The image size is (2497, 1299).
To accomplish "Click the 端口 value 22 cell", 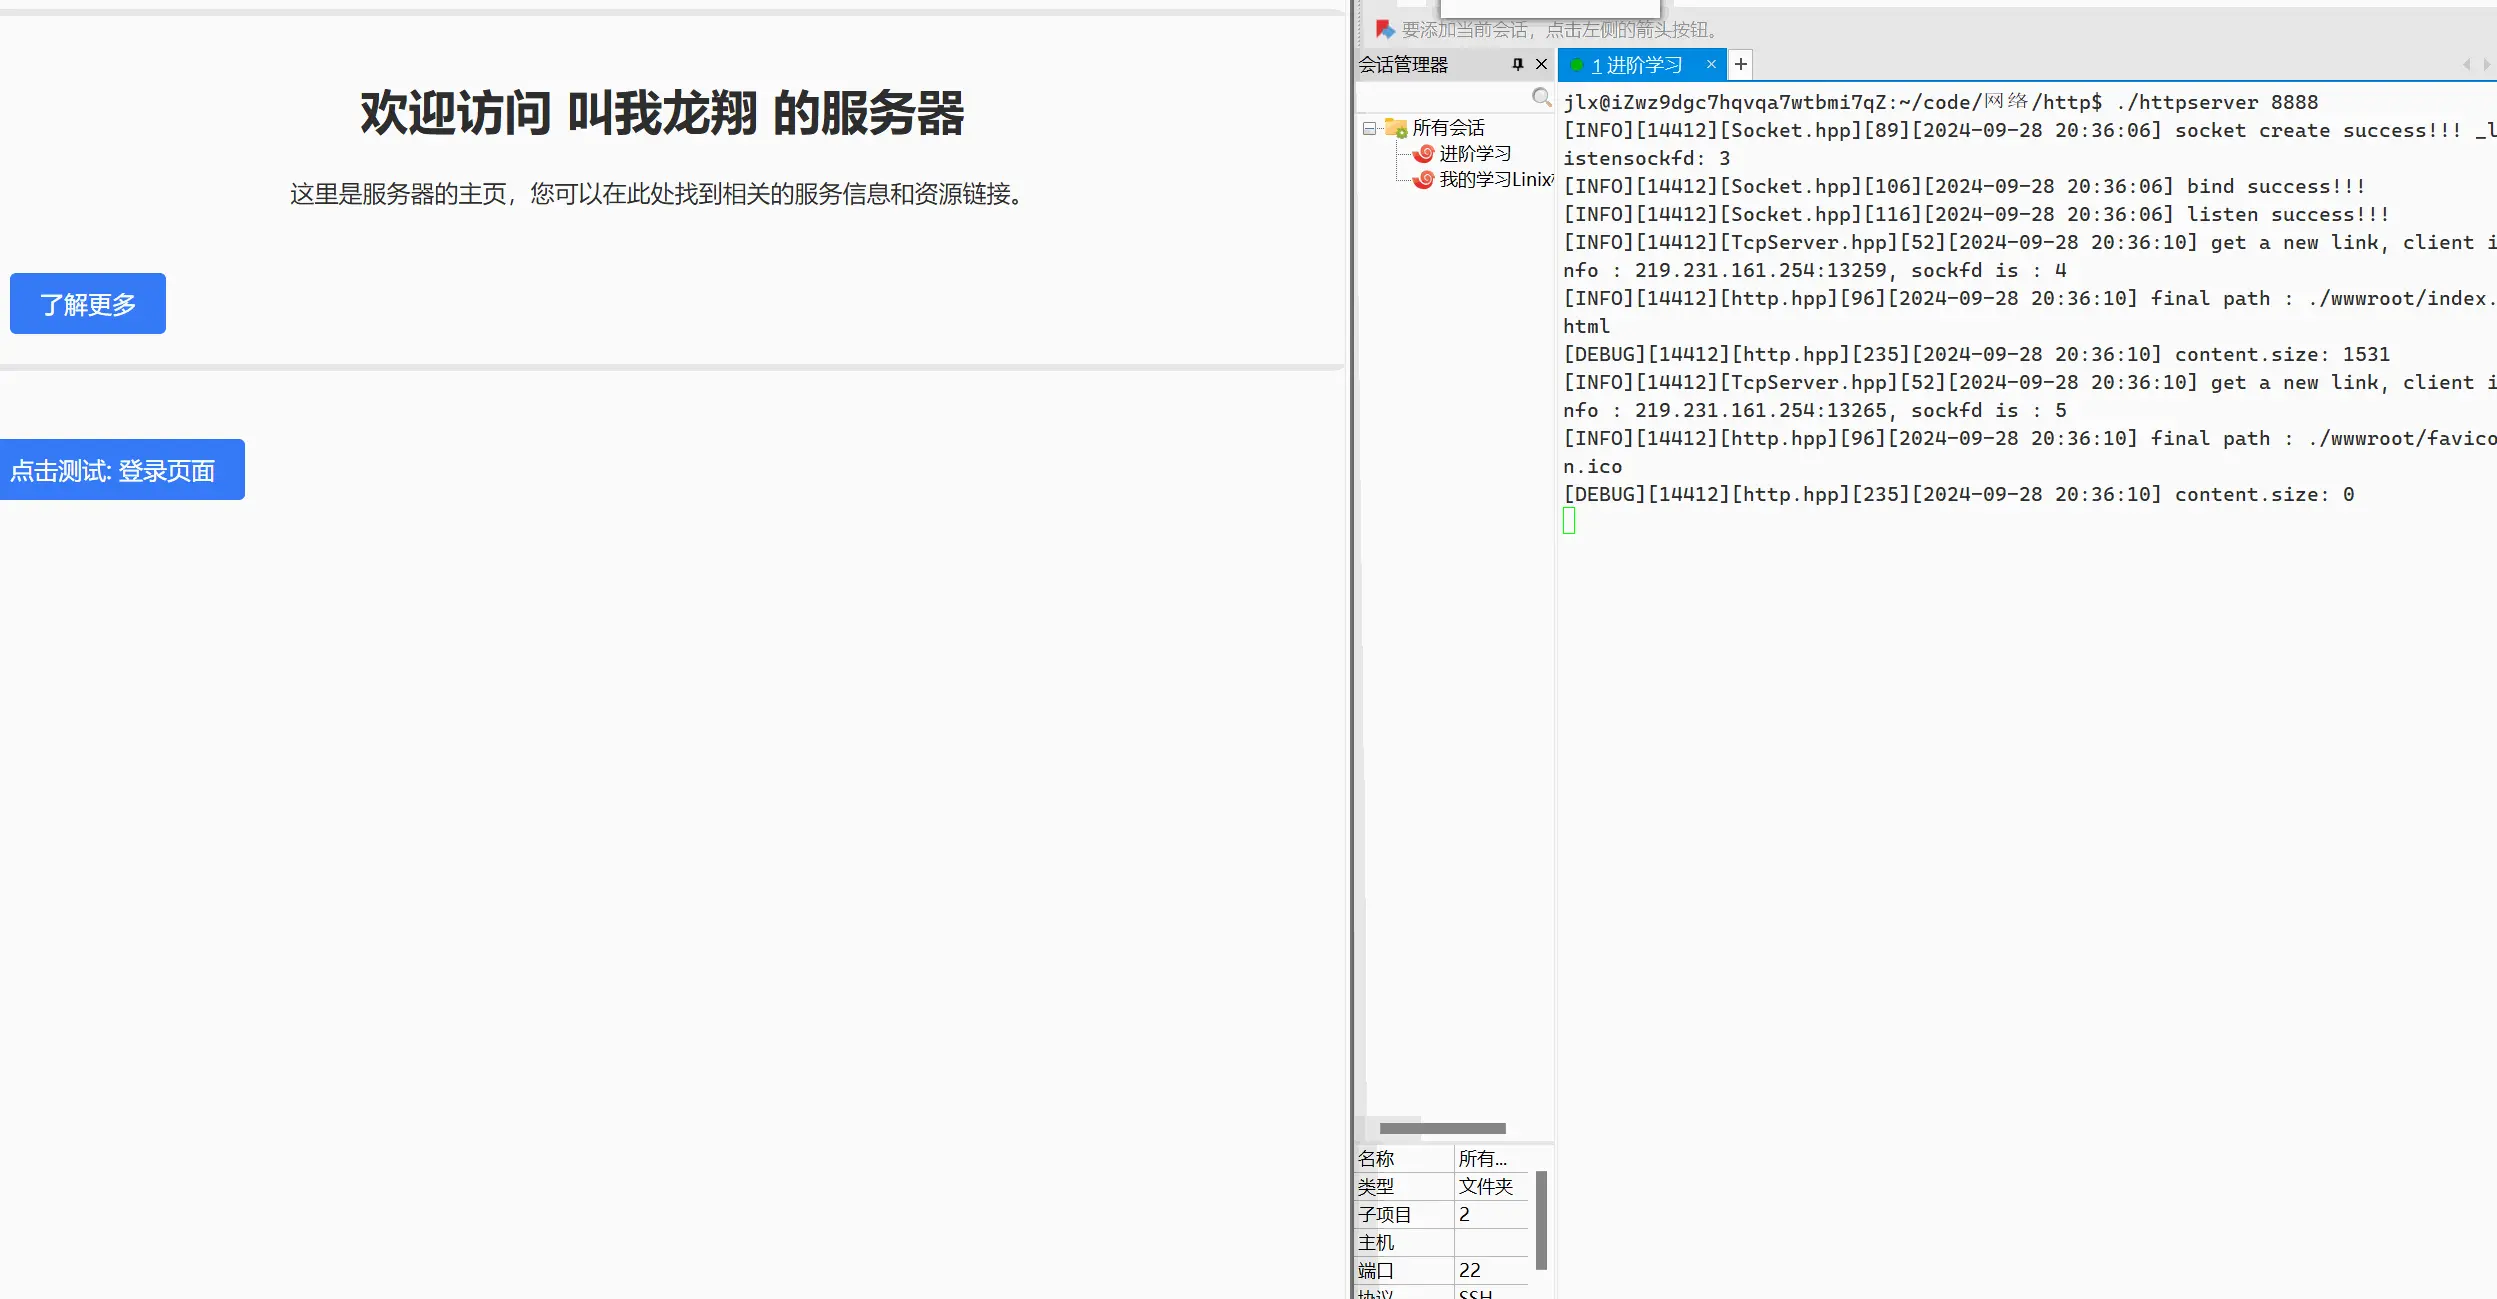I will click(x=1490, y=1271).
